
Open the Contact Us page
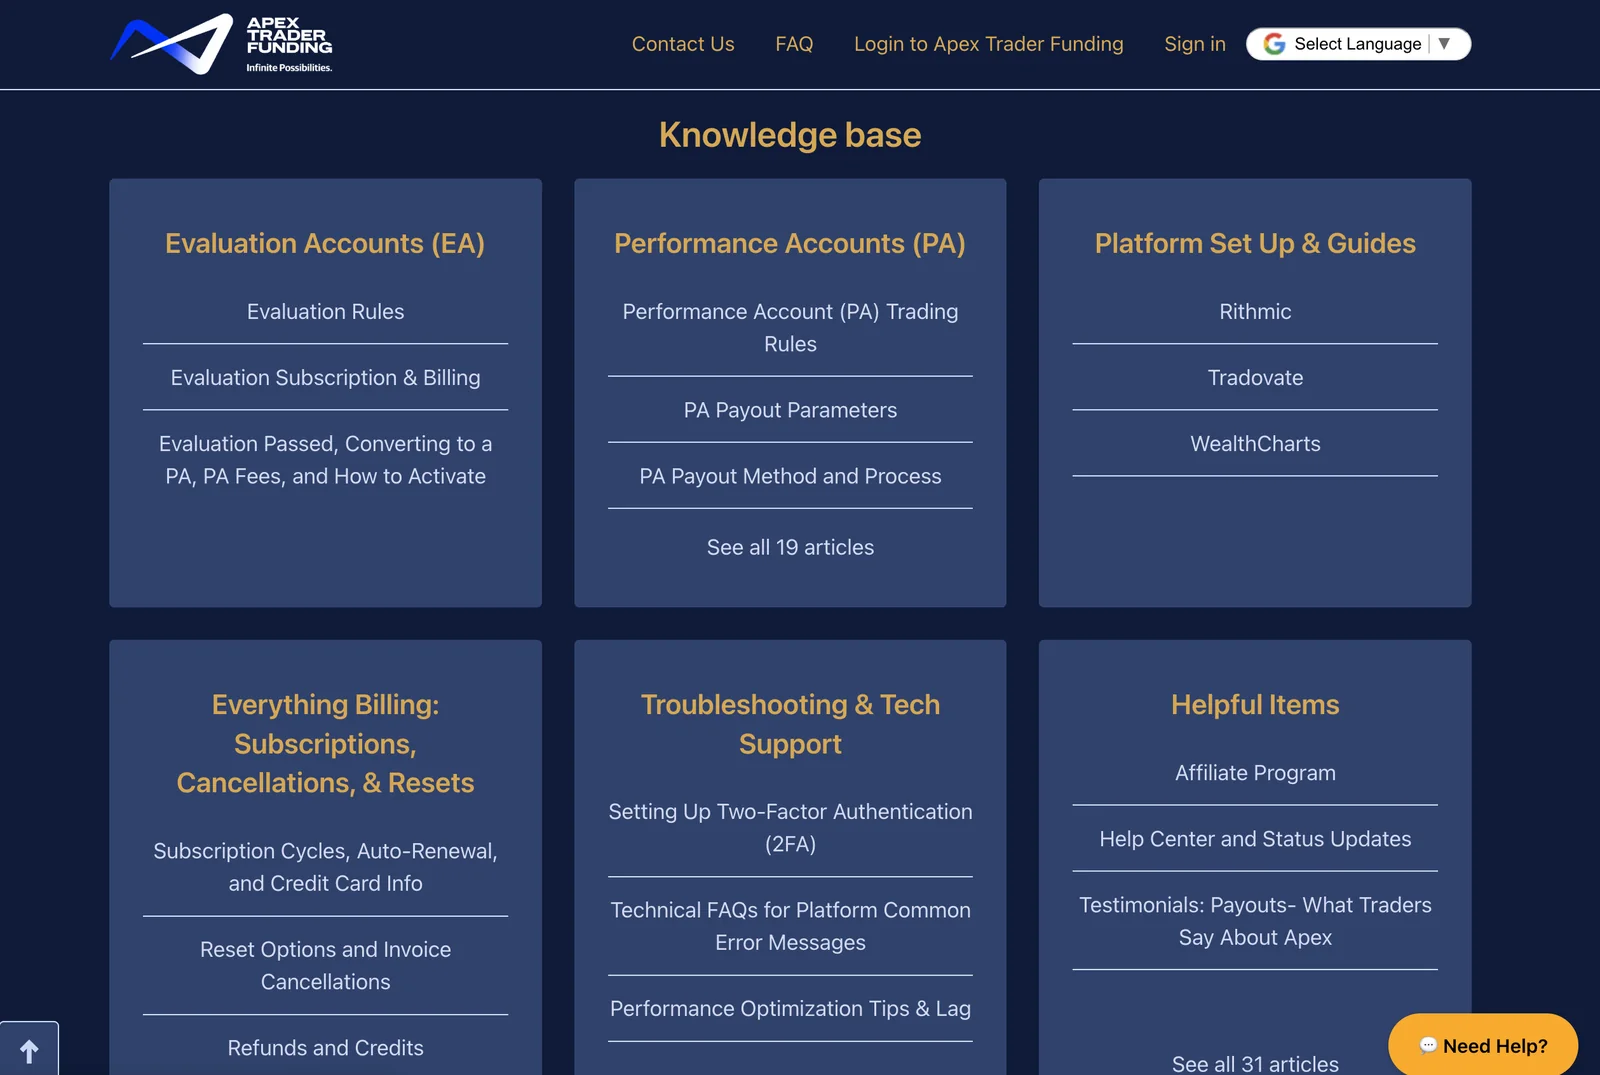coord(683,44)
